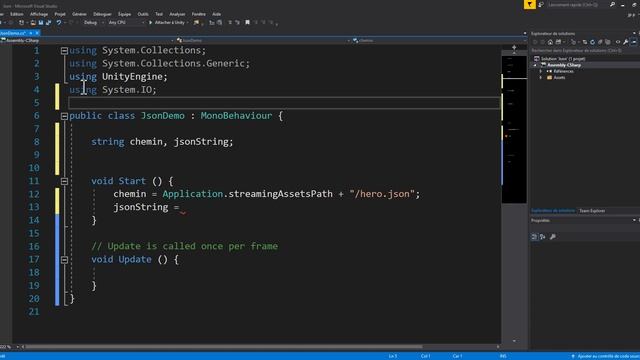Click the Home icon in Solution Explorer
The width and height of the screenshot is (640, 360).
click(550, 42)
